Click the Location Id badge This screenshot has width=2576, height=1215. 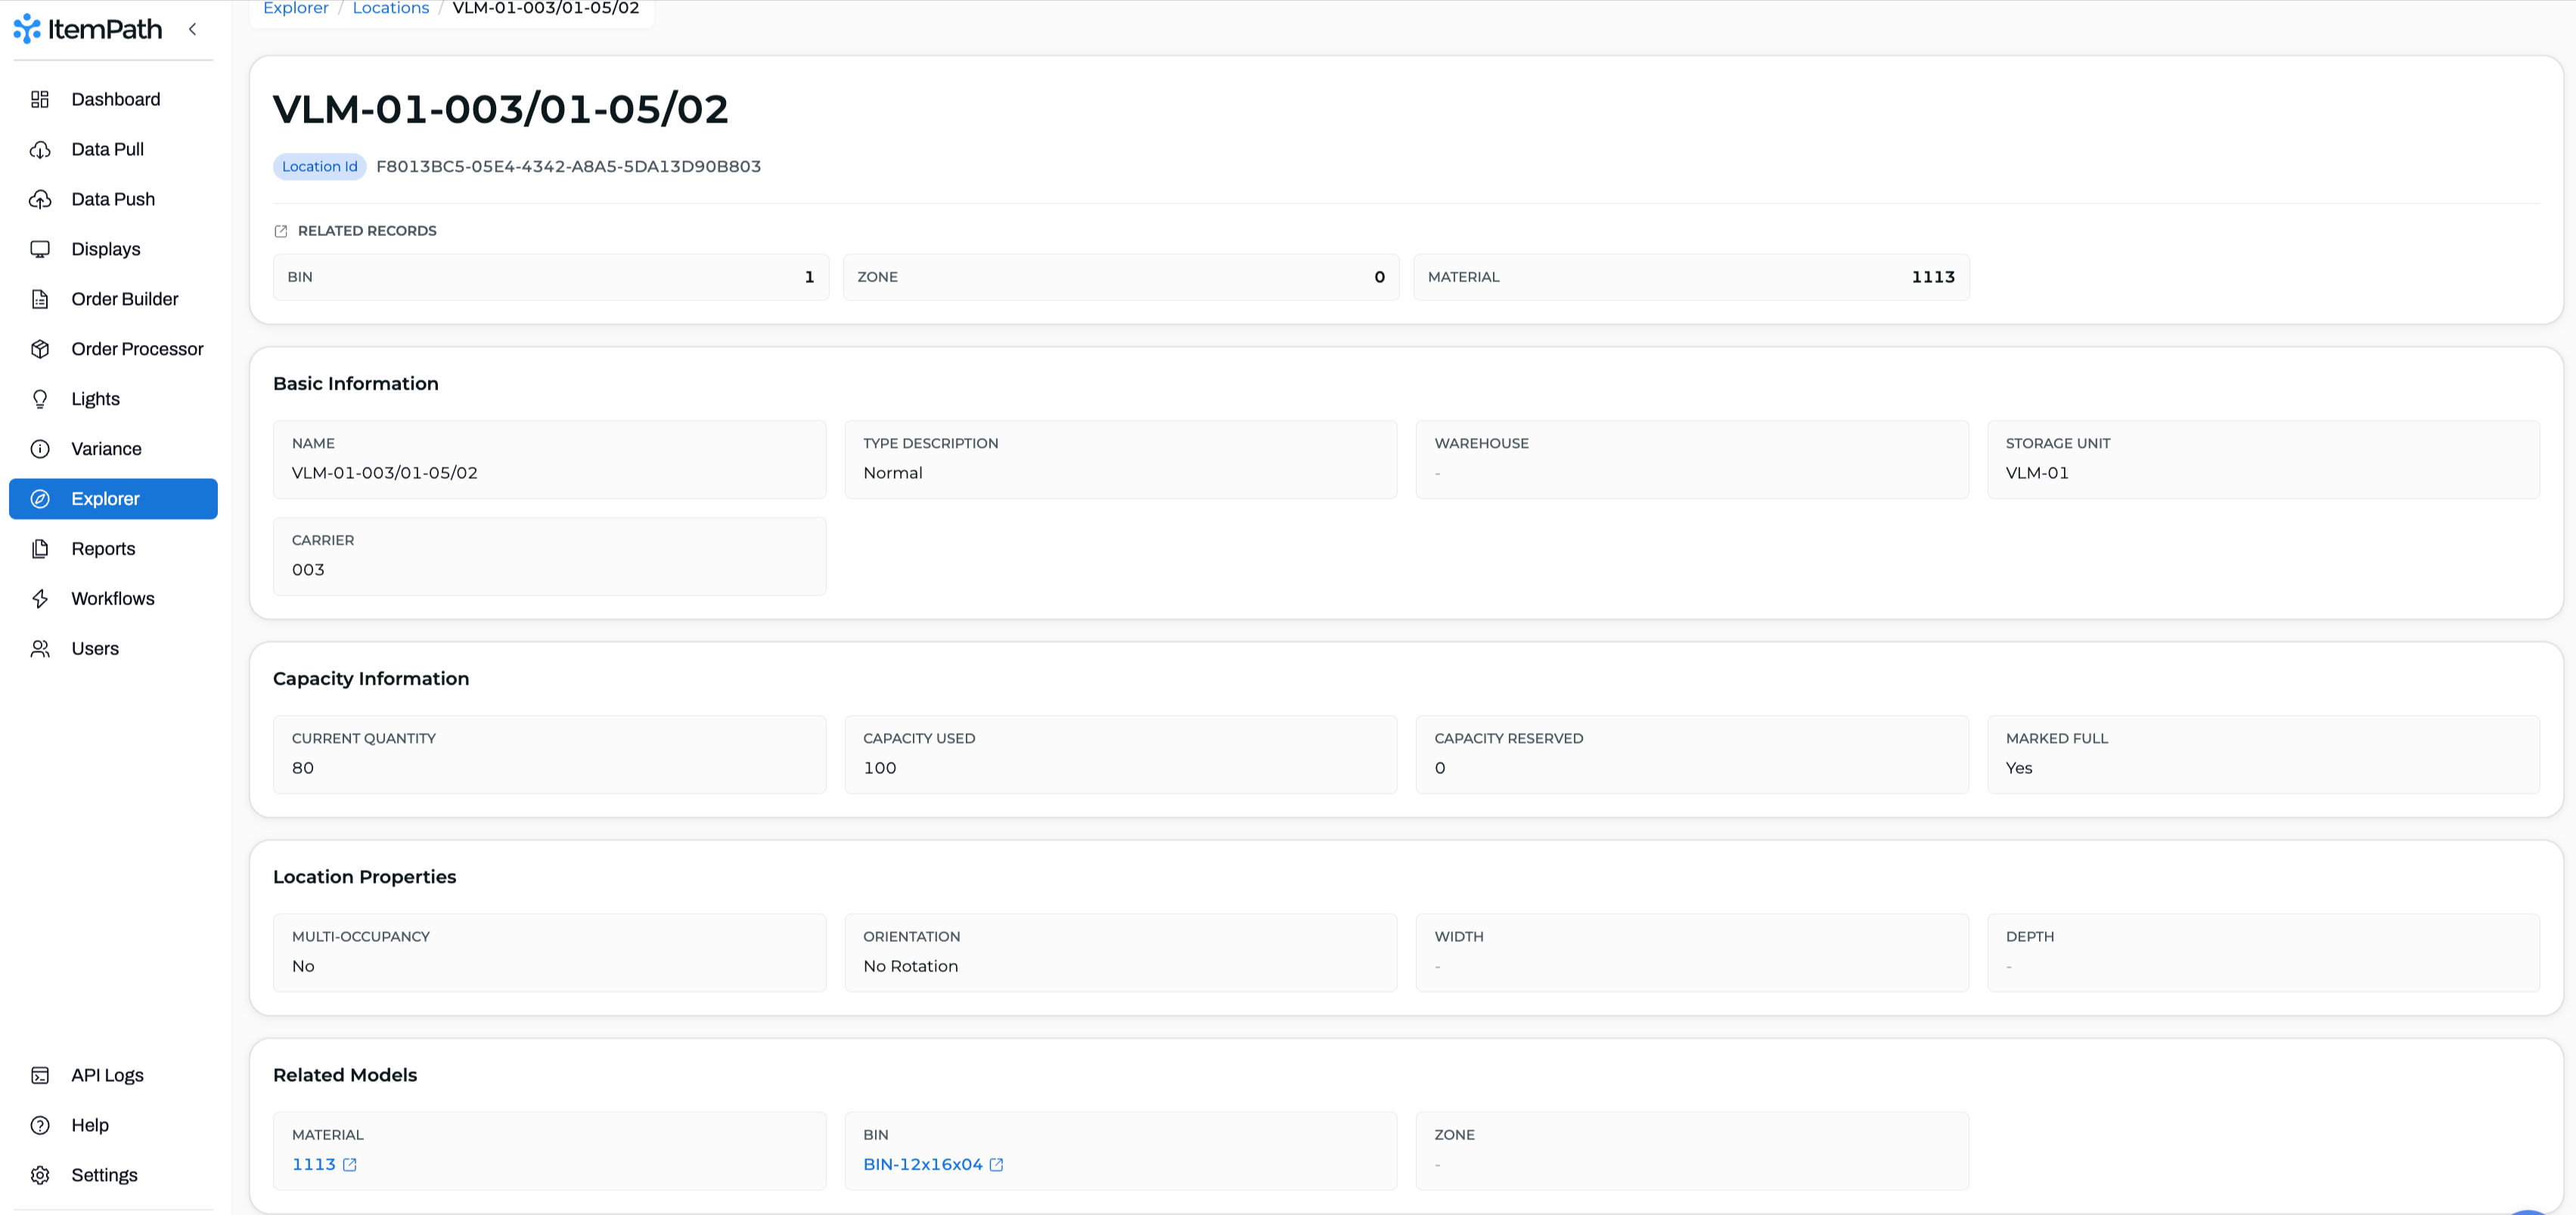320,166
